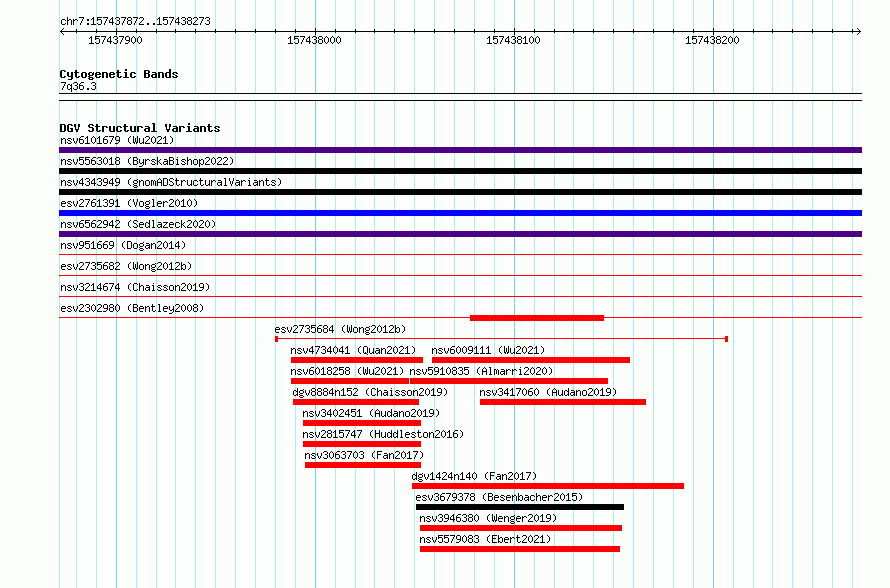Viewport: 890px width, 588px height.
Task: Open nsv5579083 (Ebert2021) label
Action: 485,539
